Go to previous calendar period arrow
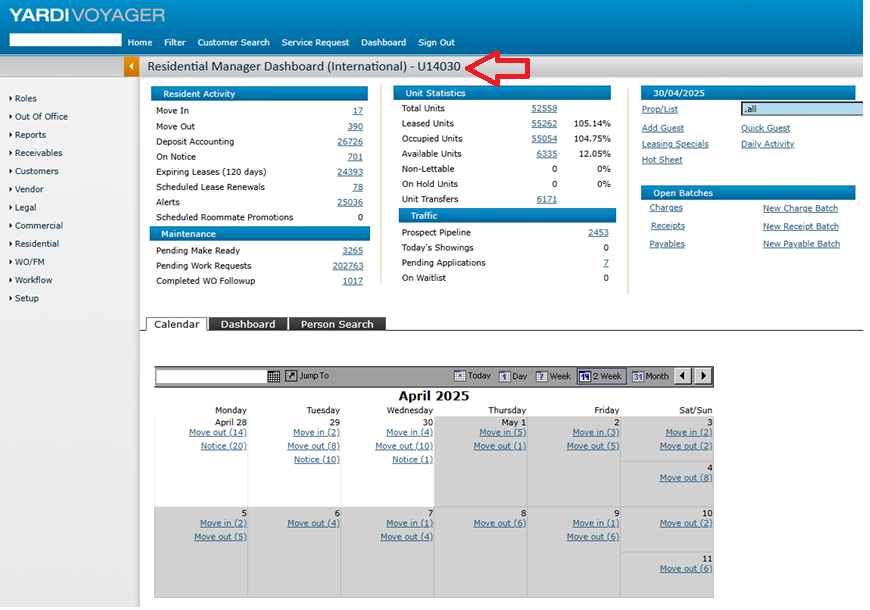The height and width of the screenshot is (610, 870). [x=683, y=376]
